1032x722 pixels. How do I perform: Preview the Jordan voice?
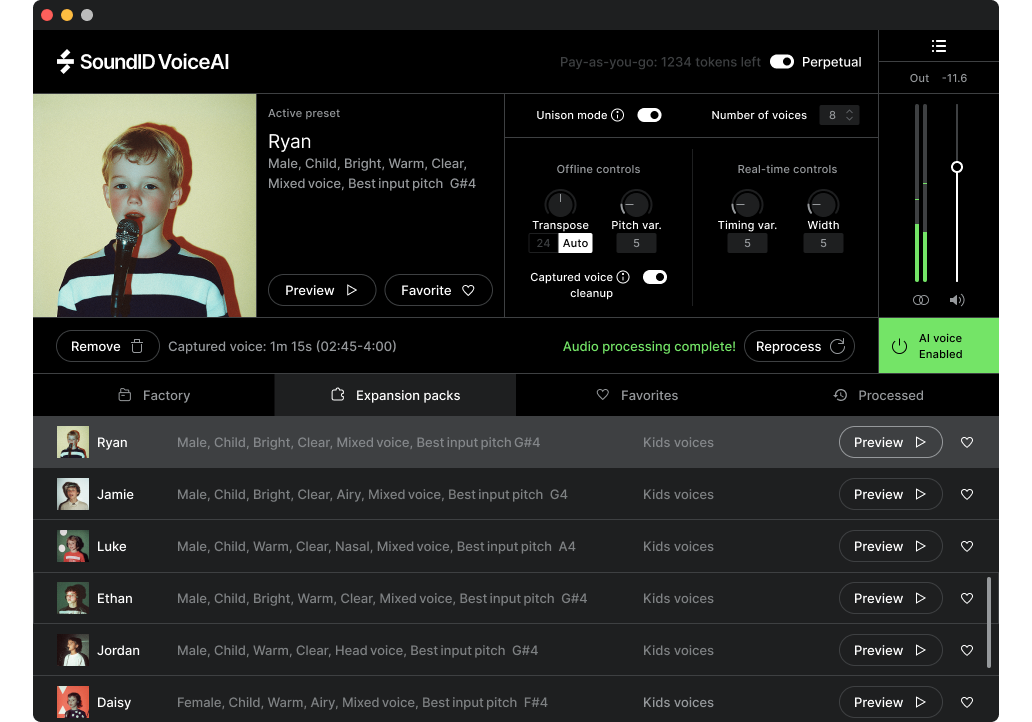pyautogui.click(x=890, y=650)
